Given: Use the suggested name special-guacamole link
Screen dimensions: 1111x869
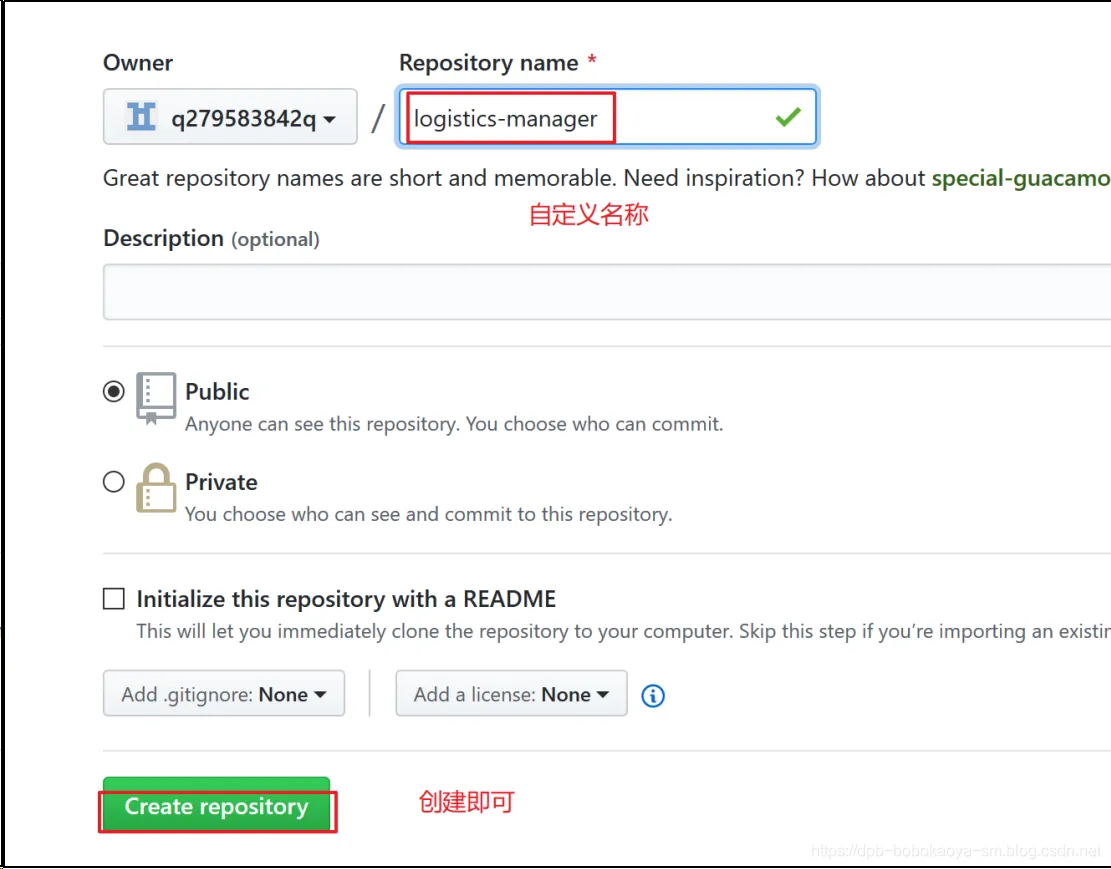Looking at the screenshot, I should 1021,178.
